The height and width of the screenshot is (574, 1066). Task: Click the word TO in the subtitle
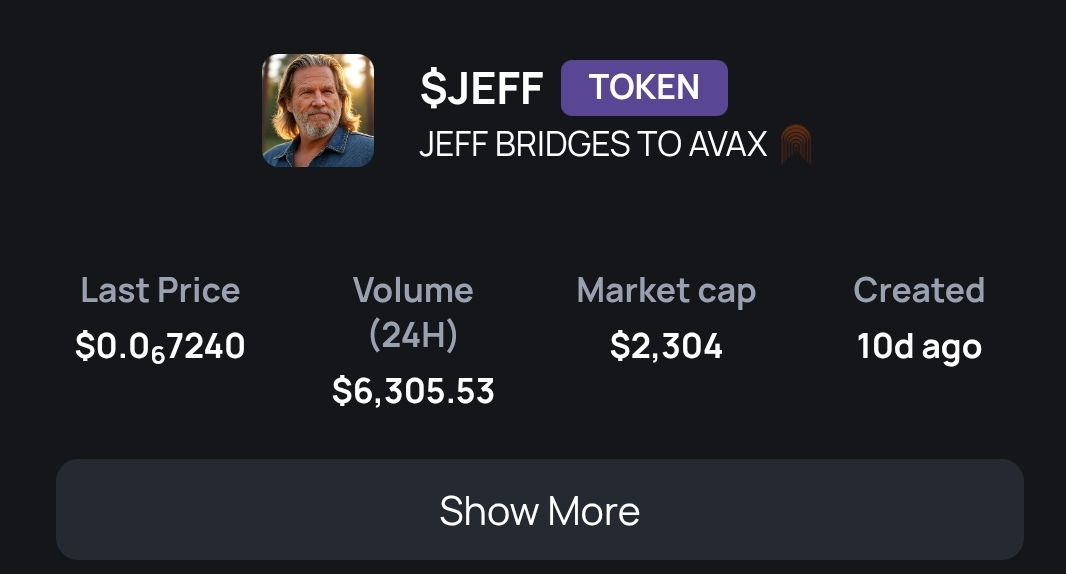click(647, 145)
